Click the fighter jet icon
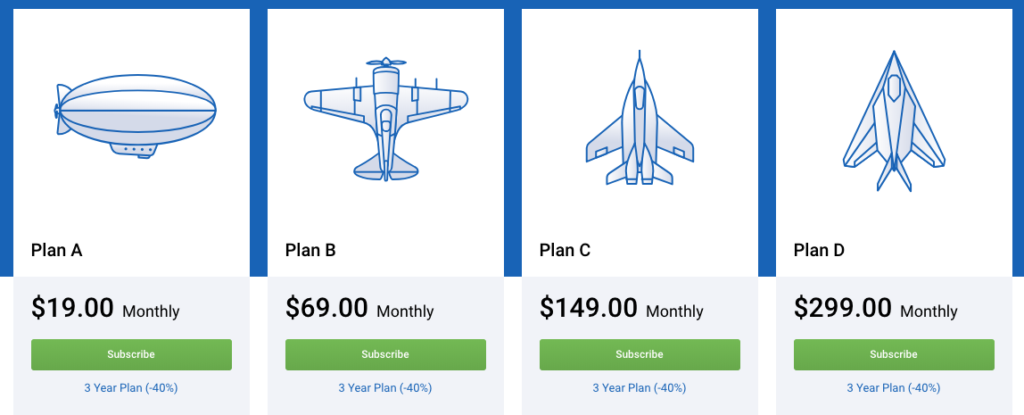This screenshot has height=415, width=1024. (640, 120)
